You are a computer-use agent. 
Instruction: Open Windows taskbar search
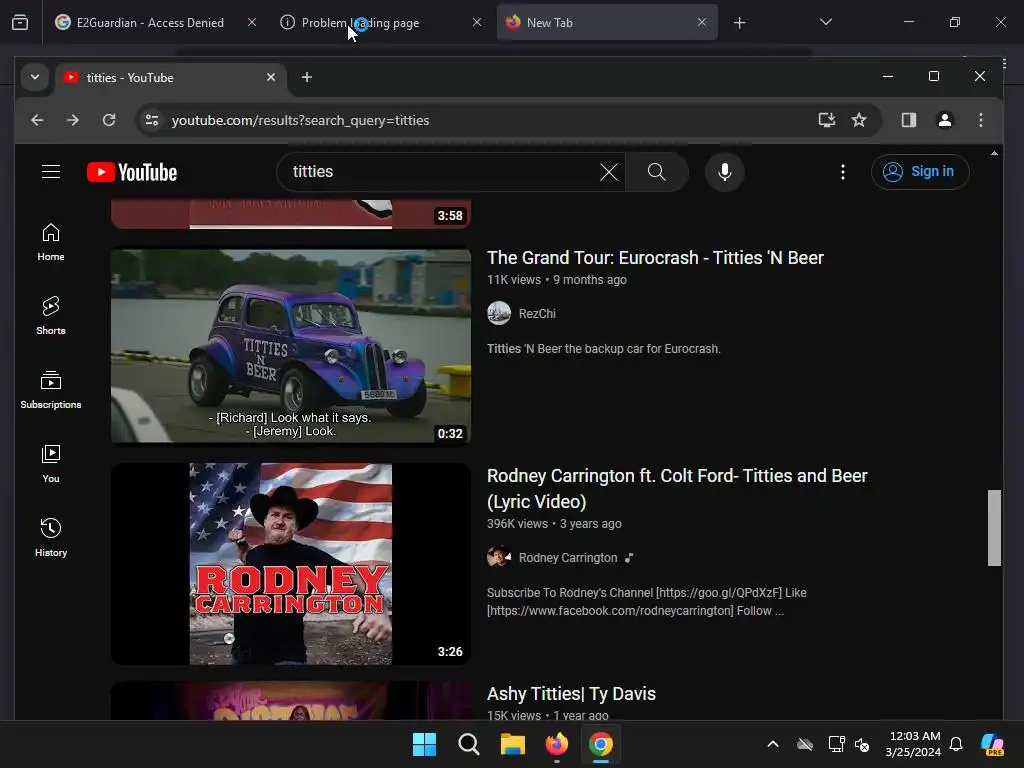tap(469, 744)
